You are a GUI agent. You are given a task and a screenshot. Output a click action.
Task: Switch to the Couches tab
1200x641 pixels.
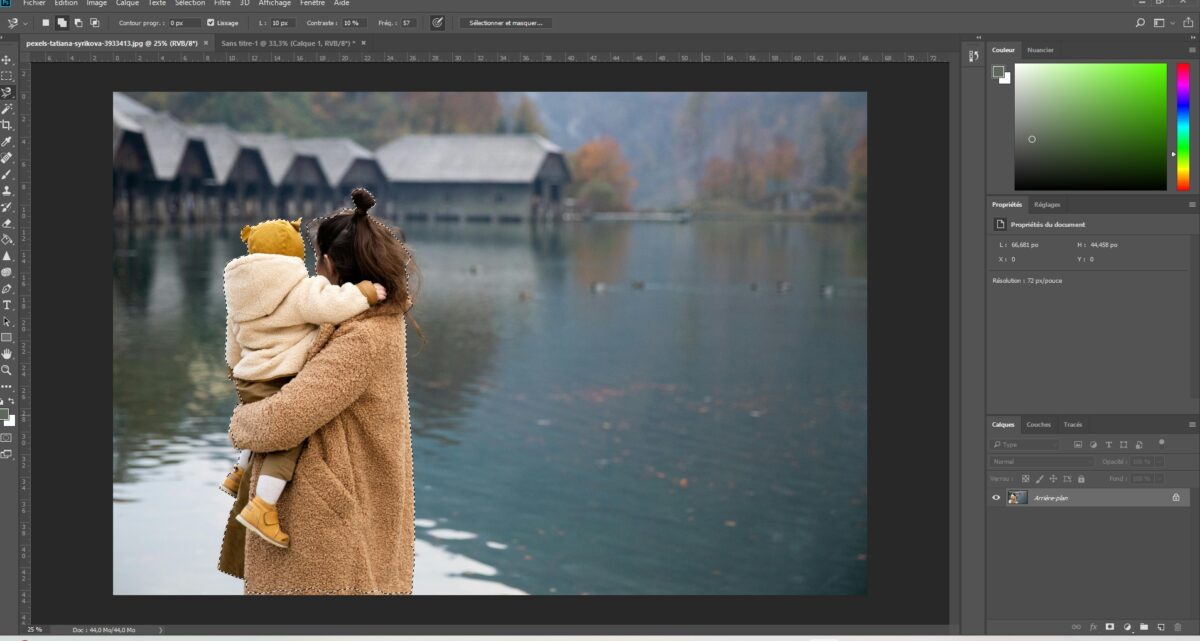(x=1038, y=425)
